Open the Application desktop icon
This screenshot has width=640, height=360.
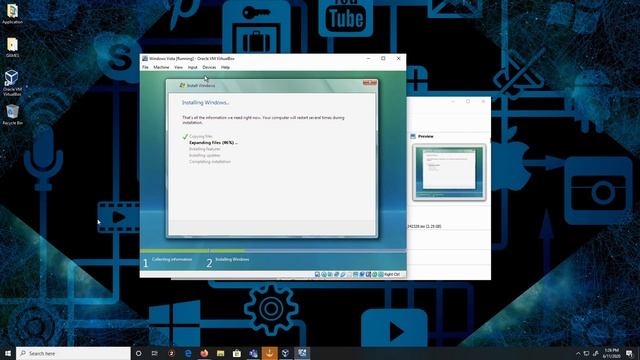12,14
